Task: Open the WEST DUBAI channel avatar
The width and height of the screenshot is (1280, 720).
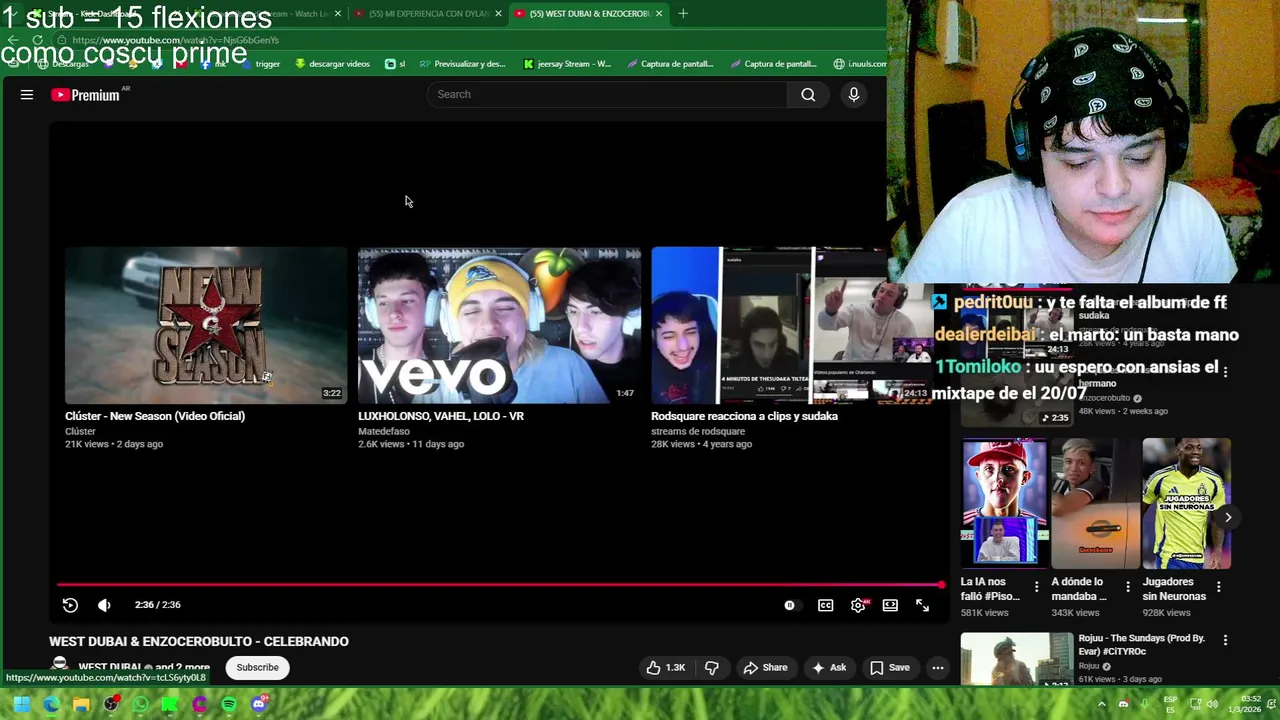Action: [60, 665]
